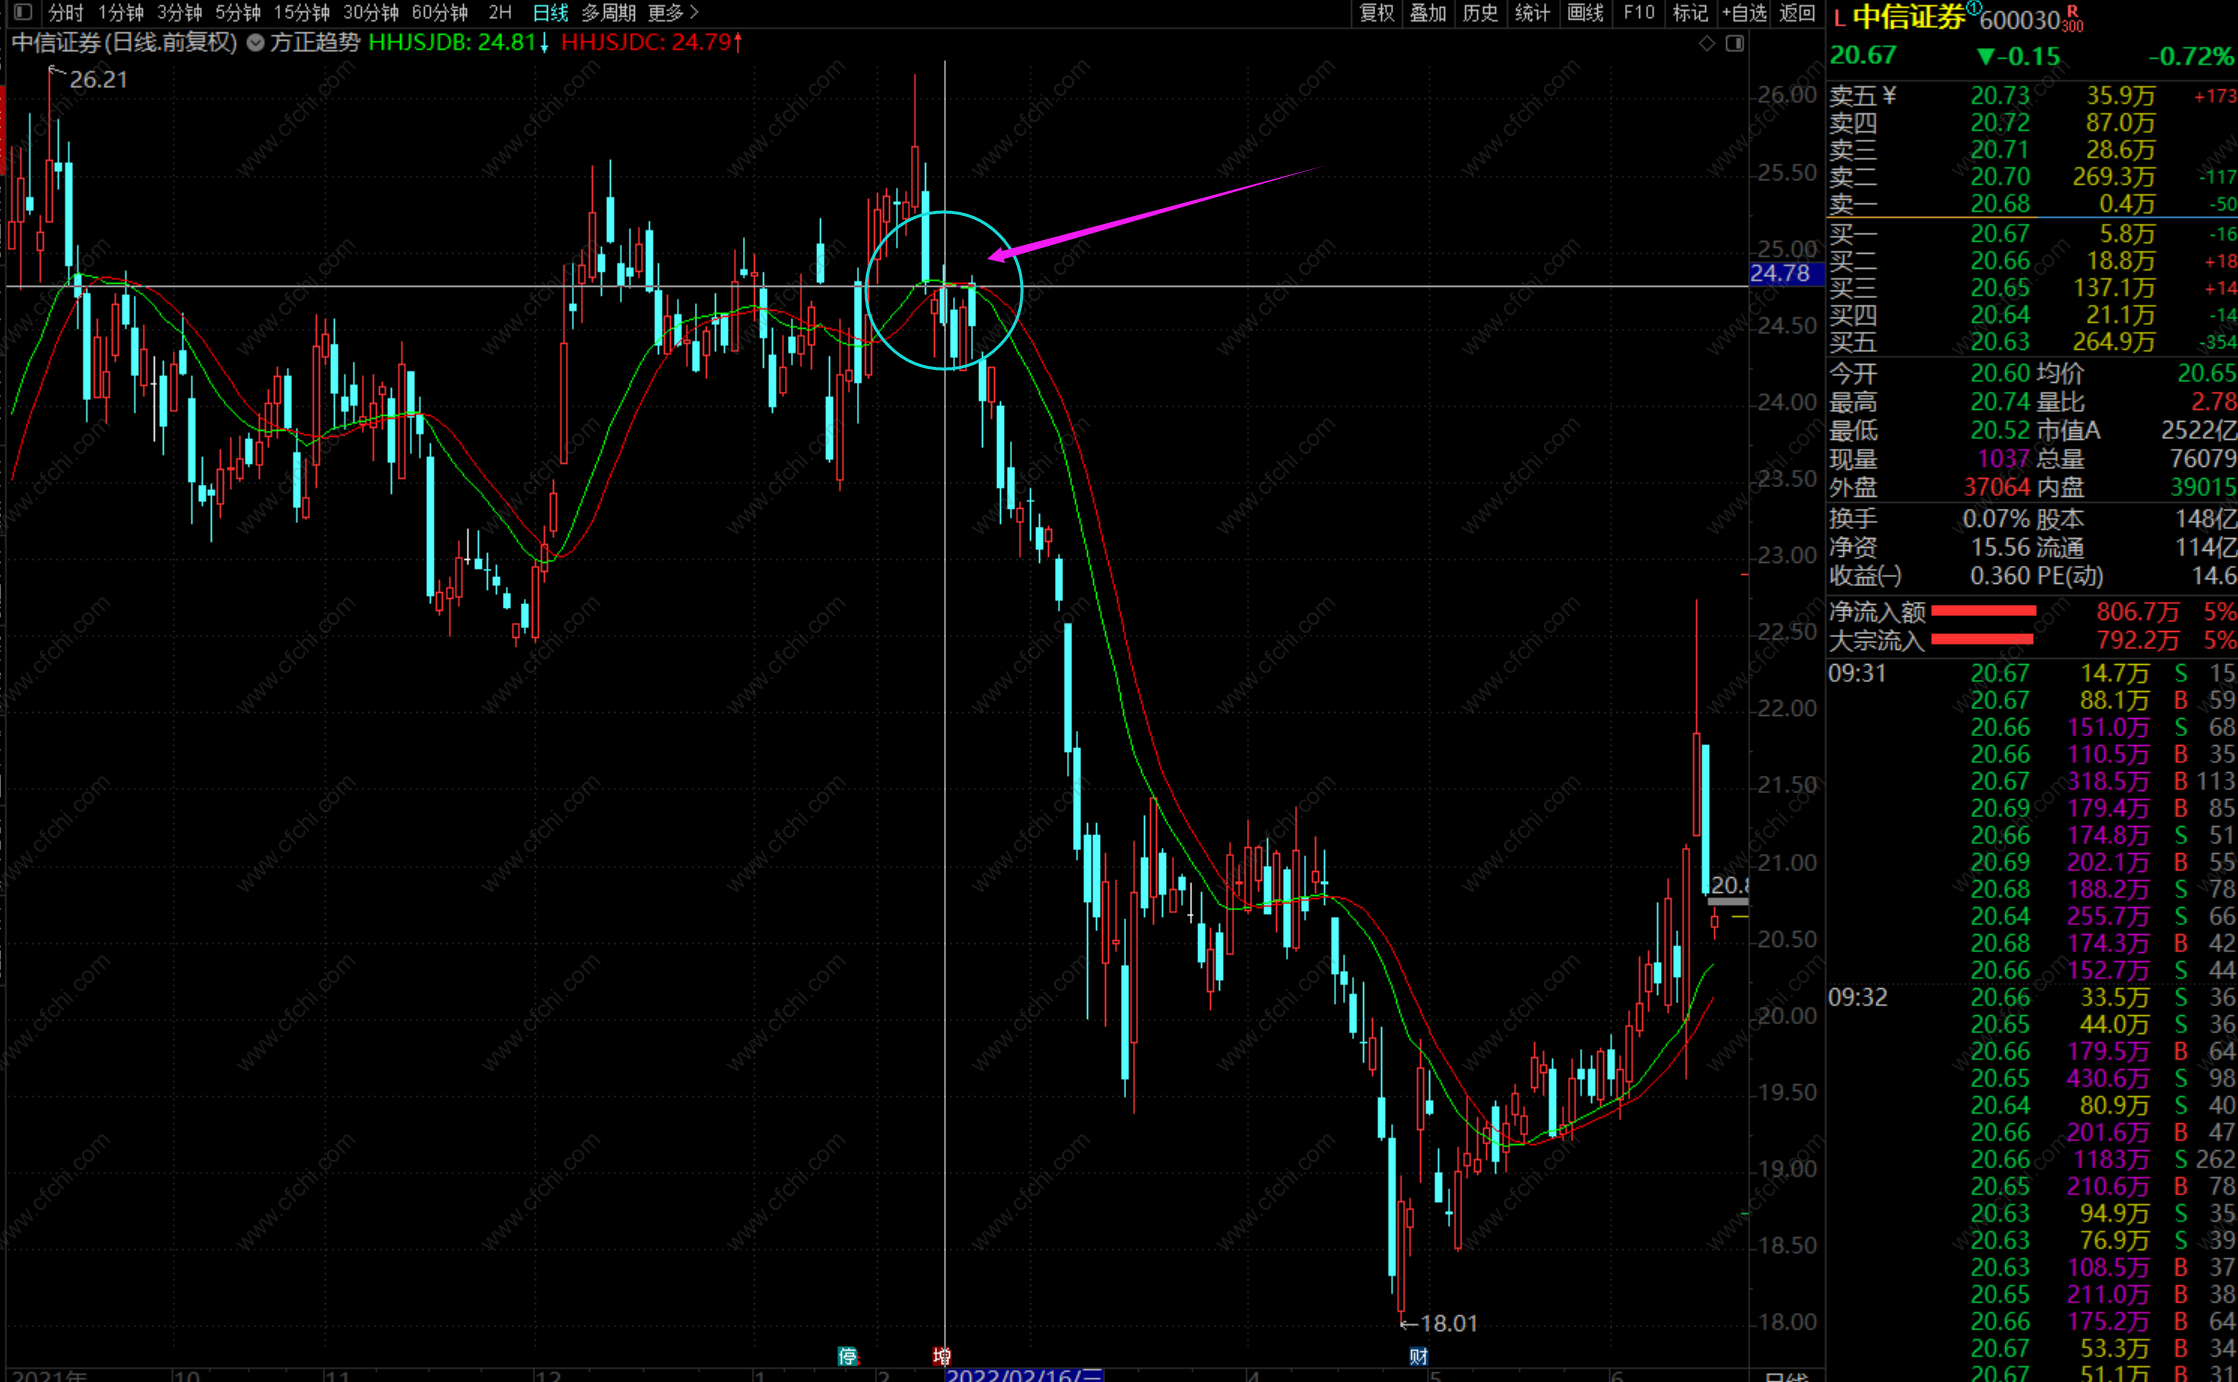Click the 24.78 price label on axis

(1780, 273)
